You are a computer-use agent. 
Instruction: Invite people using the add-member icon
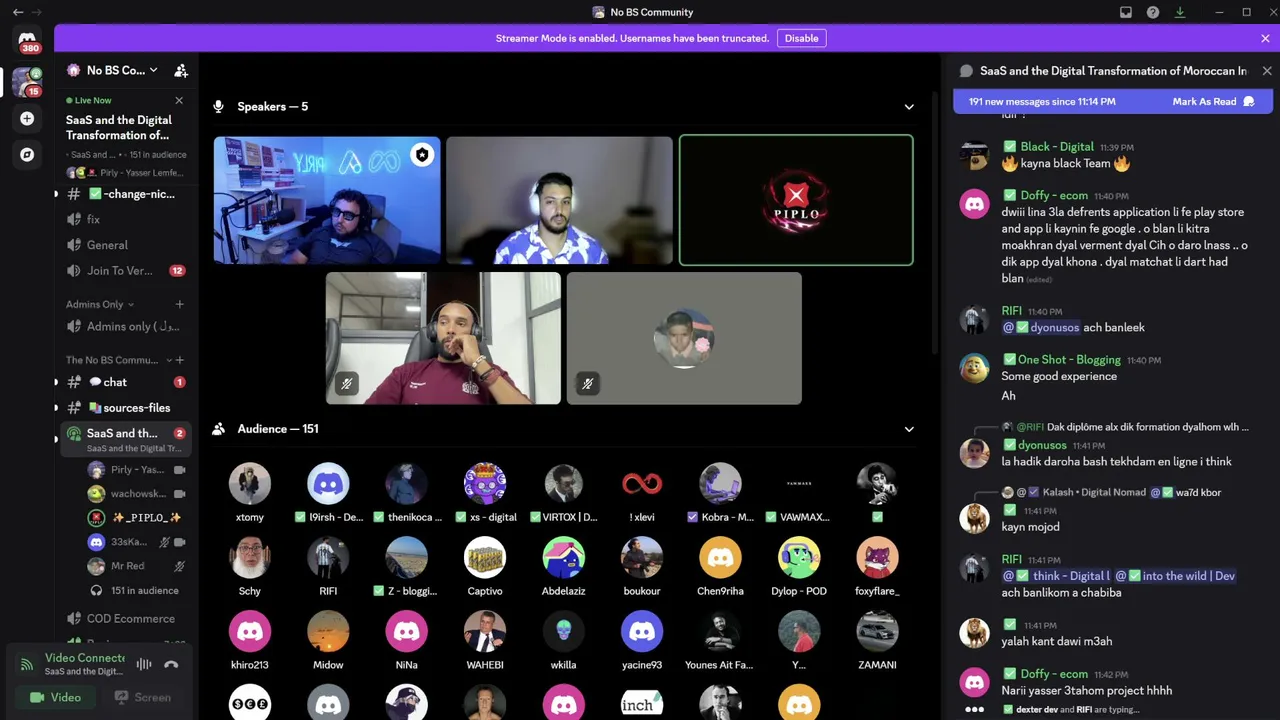coord(181,70)
